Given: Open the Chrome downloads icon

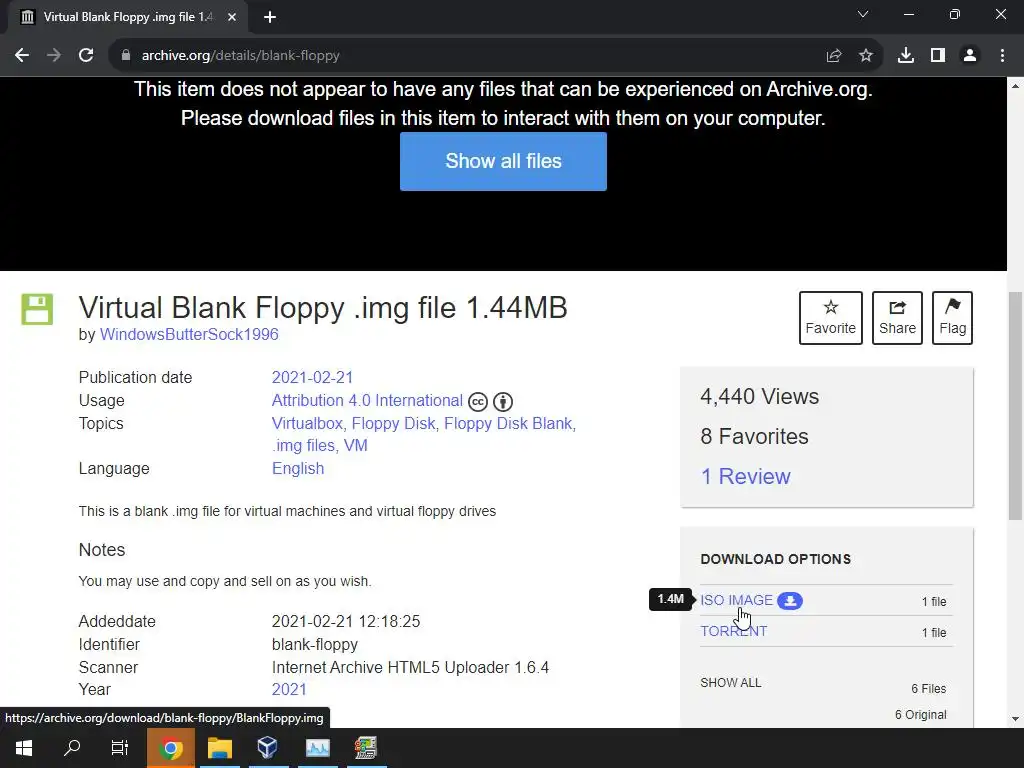Looking at the screenshot, I should pos(905,56).
